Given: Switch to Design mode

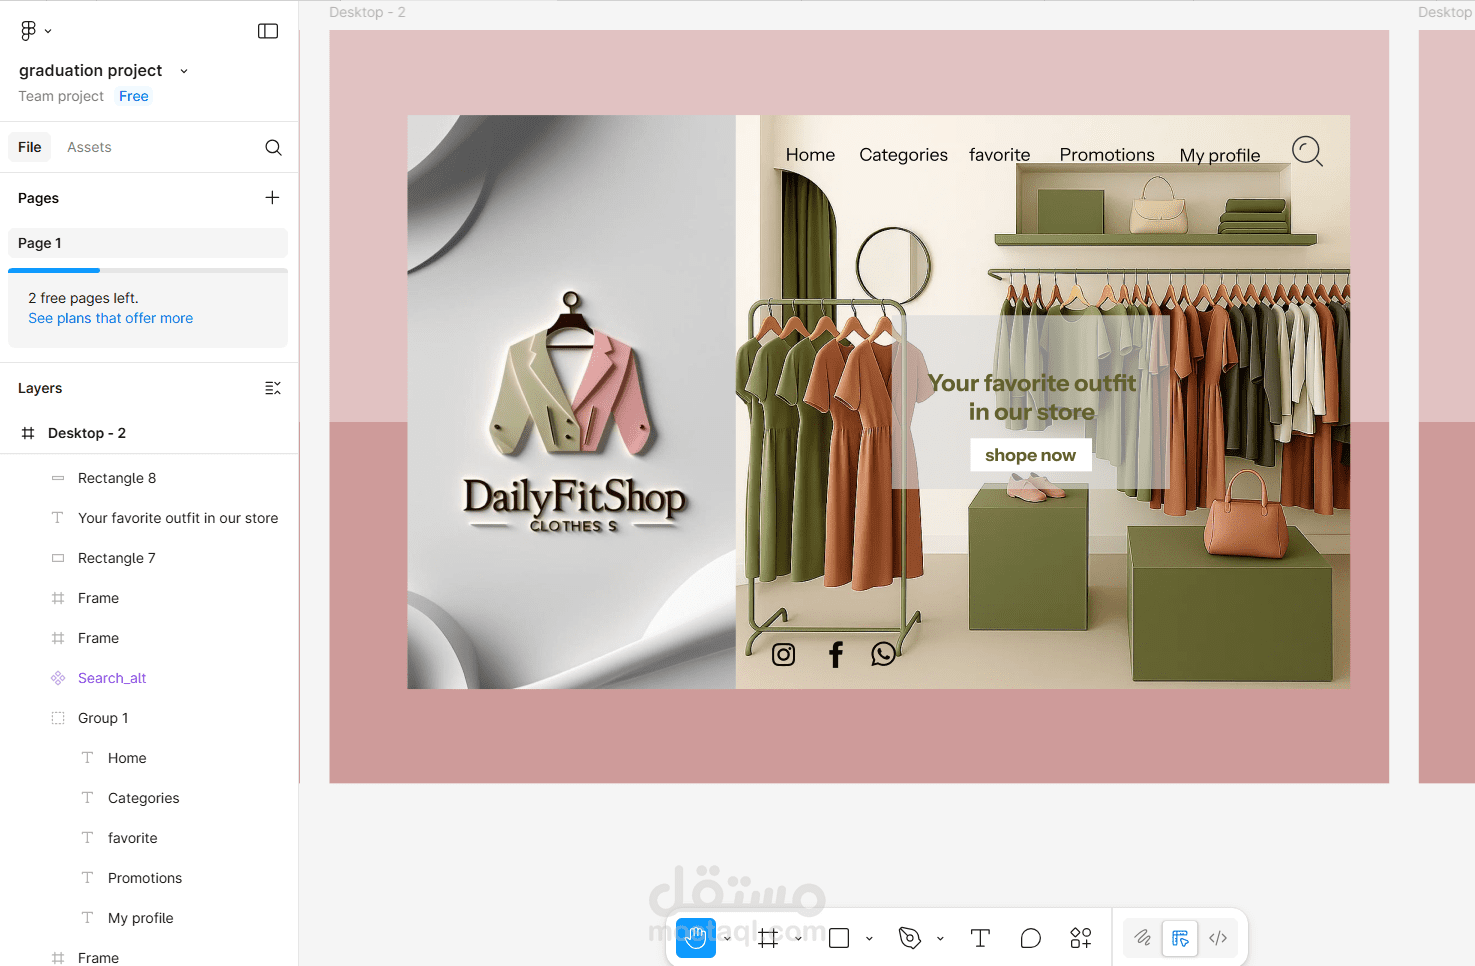Looking at the screenshot, I should click(1180, 938).
